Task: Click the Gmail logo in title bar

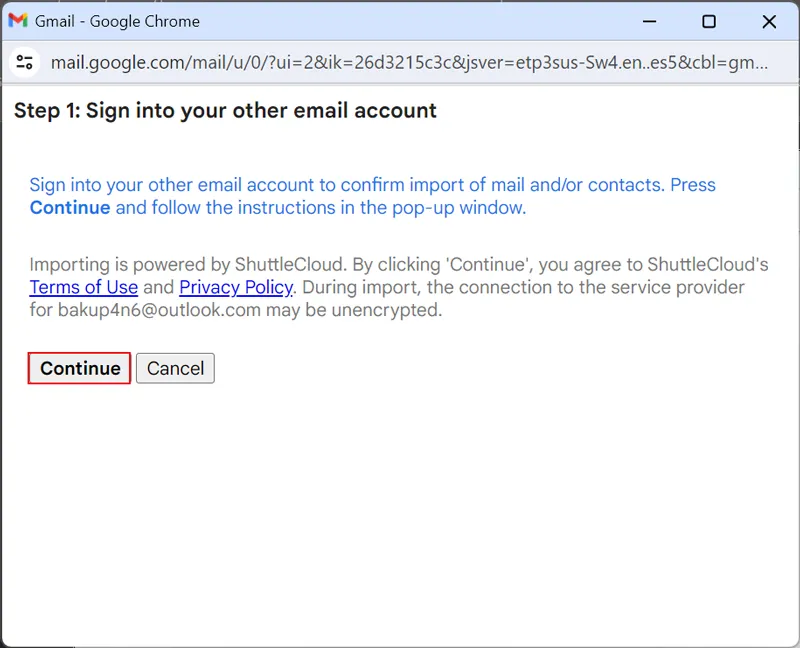Action: click(18, 21)
